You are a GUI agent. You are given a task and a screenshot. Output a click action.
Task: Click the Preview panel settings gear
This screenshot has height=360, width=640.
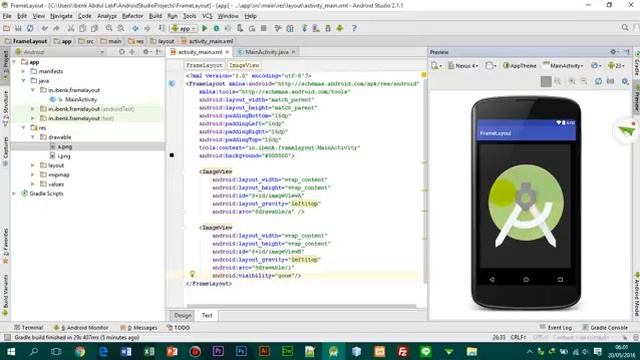pyautogui.click(x=613, y=52)
